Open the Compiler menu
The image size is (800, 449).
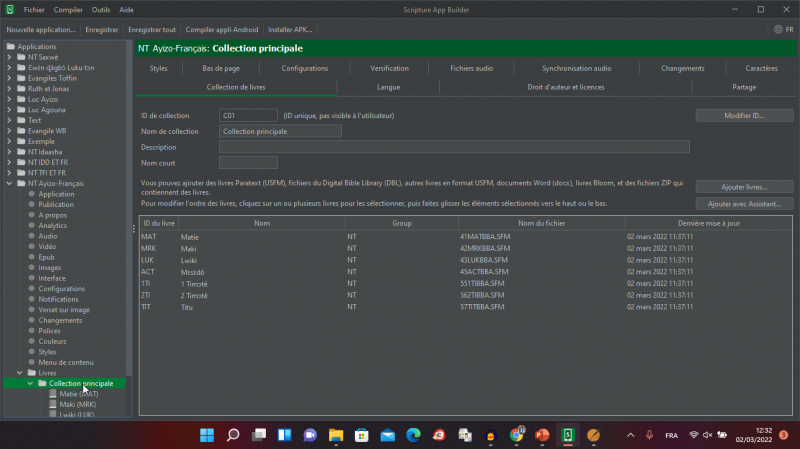68,9
